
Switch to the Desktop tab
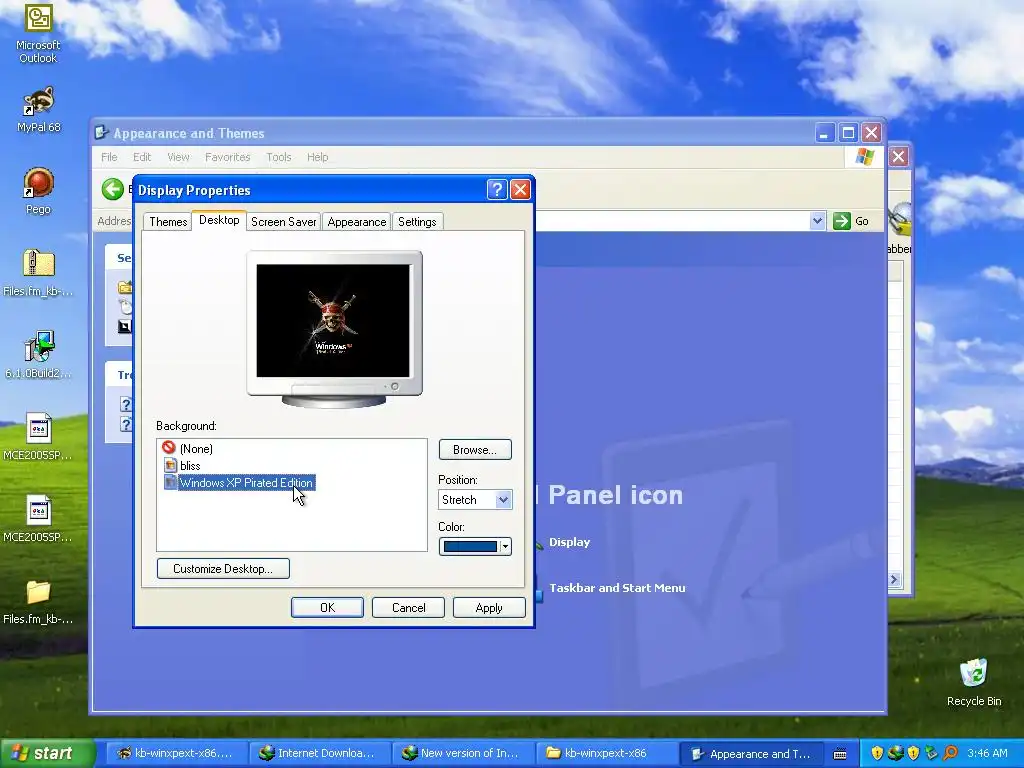219,220
